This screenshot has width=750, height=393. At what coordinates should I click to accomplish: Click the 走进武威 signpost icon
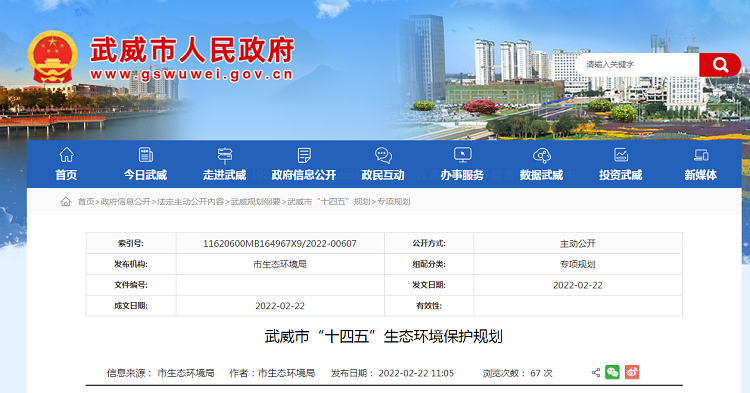[x=225, y=155]
